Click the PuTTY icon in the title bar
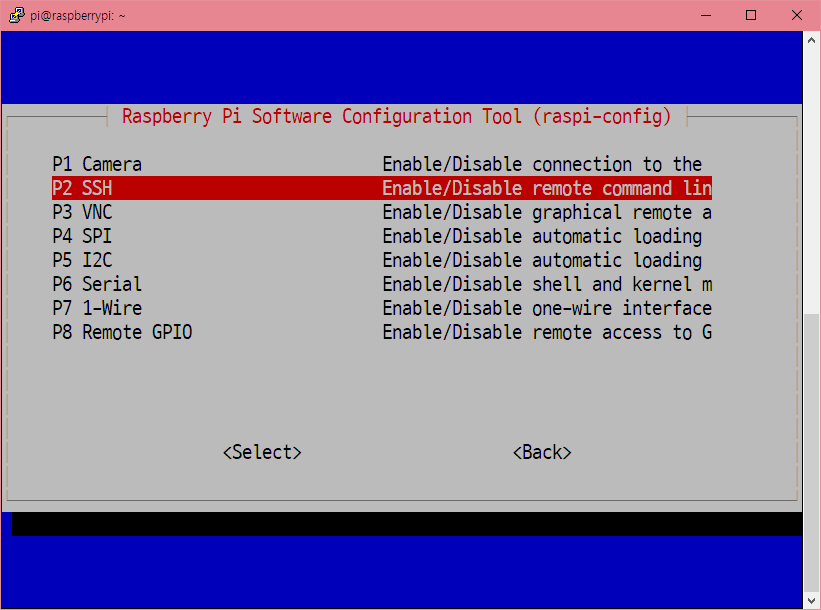Screen dimensions: 821x610 17,15
